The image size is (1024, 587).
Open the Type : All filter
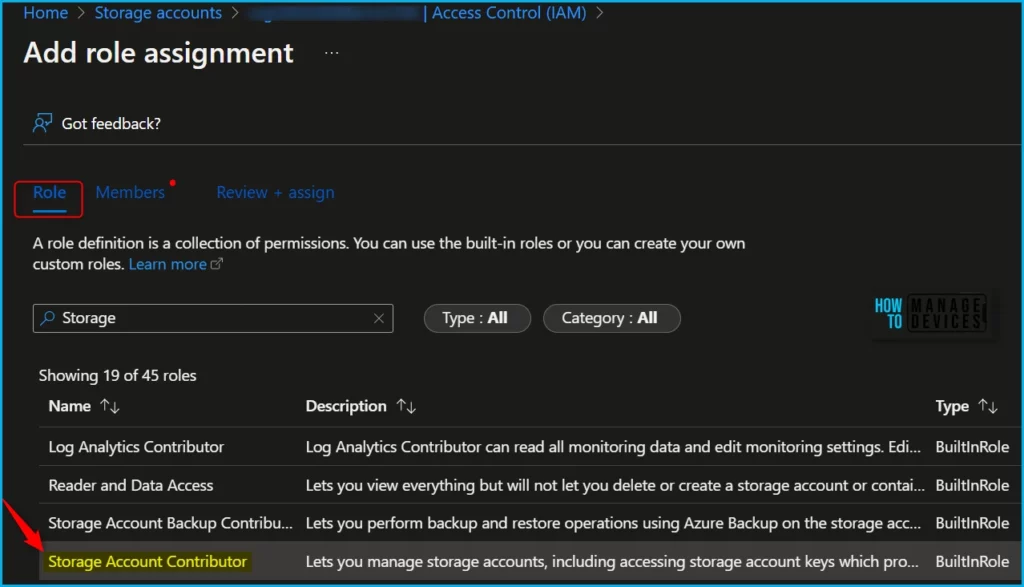pyautogui.click(x=477, y=318)
